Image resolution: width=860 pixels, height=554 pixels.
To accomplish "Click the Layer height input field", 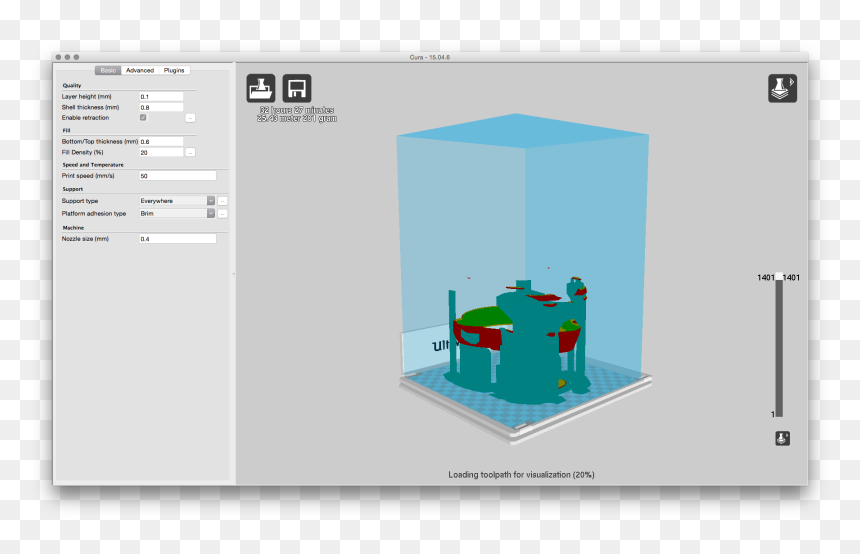I will point(161,97).
